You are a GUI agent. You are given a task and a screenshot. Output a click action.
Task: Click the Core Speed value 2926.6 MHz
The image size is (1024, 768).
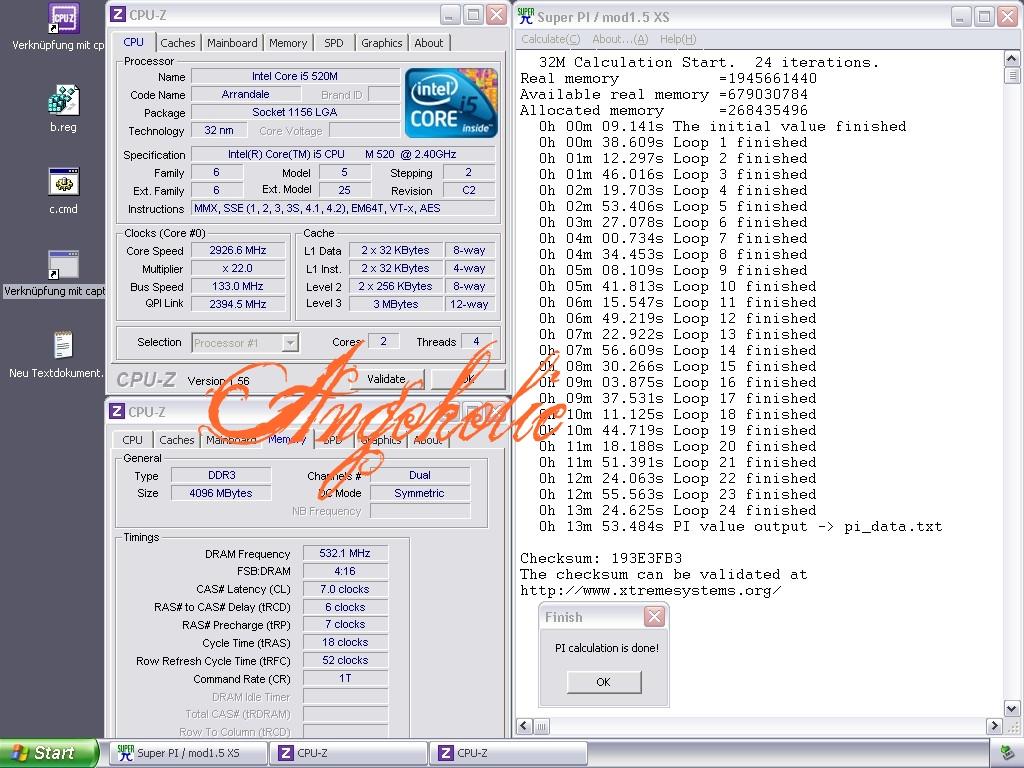pyautogui.click(x=238, y=251)
